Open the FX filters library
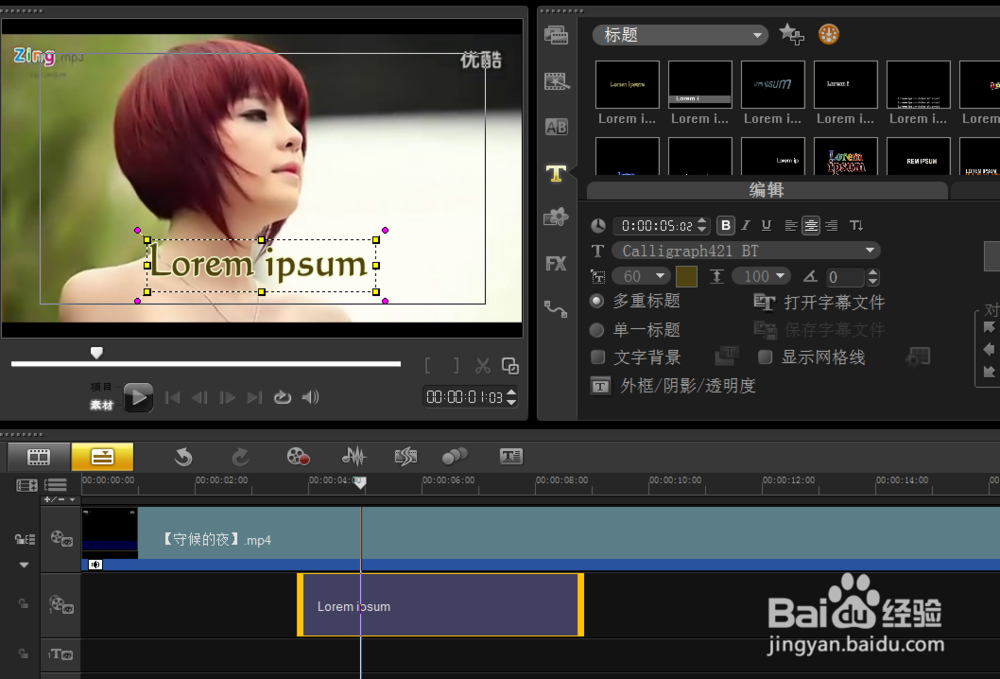The image size is (1000, 679). click(x=556, y=263)
